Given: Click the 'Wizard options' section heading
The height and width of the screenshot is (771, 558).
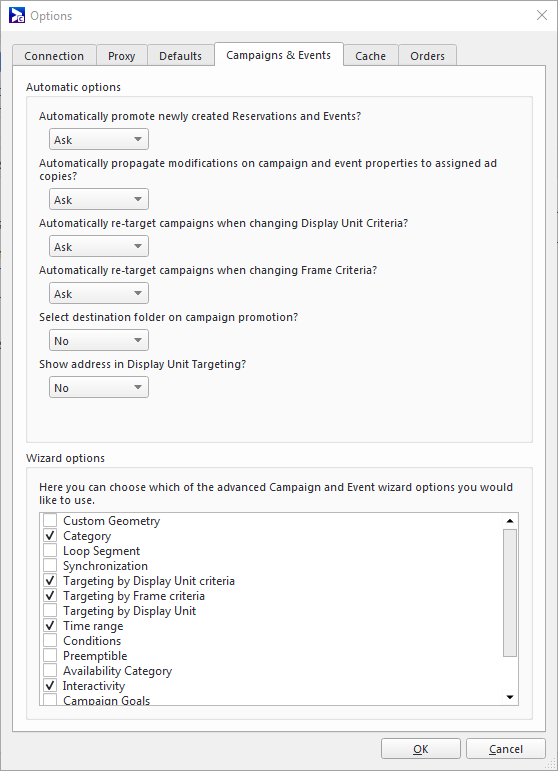Looking at the screenshot, I should tap(65, 458).
